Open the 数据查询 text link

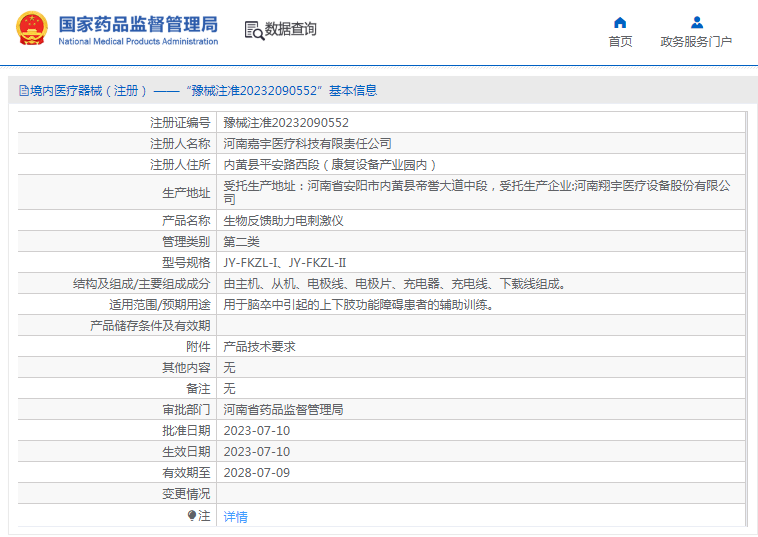pyautogui.click(x=291, y=30)
